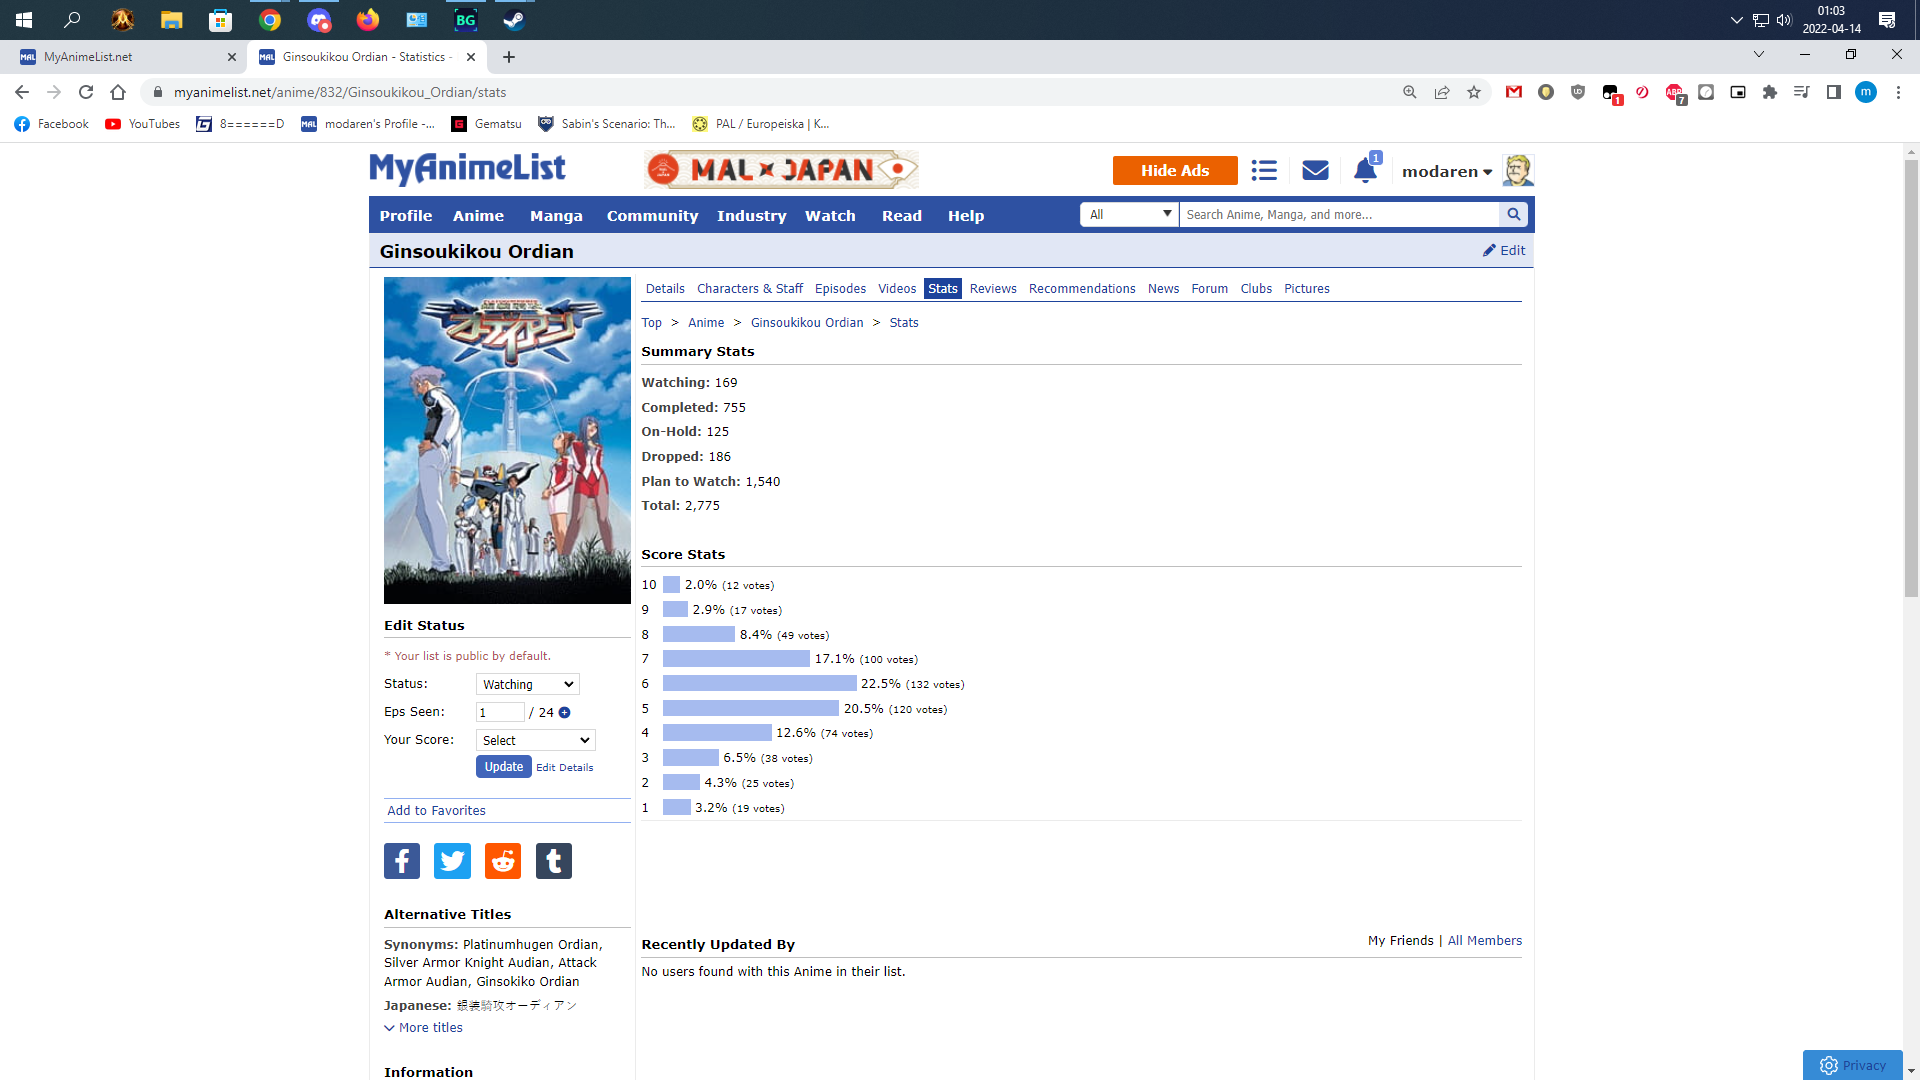Image resolution: width=1920 pixels, height=1080 pixels.
Task: Open the messages envelope icon
Action: pos(1315,171)
